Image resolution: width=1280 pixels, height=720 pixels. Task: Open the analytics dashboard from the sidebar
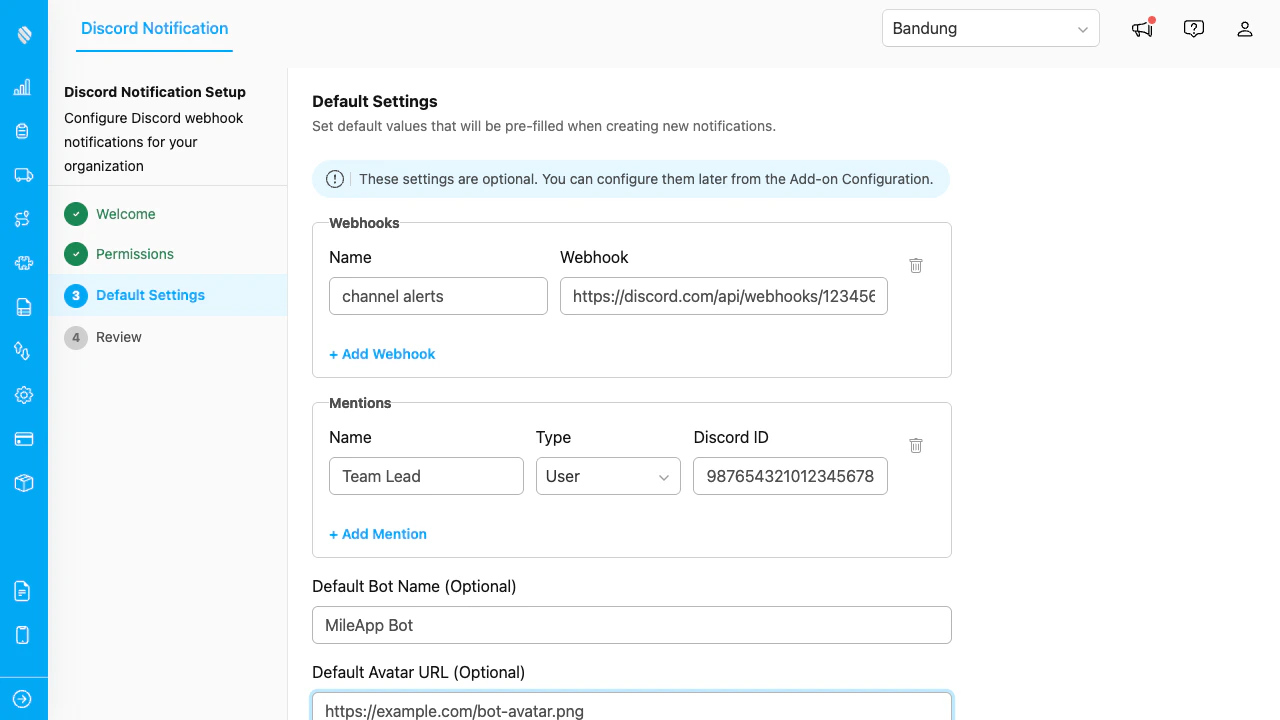coord(22,87)
